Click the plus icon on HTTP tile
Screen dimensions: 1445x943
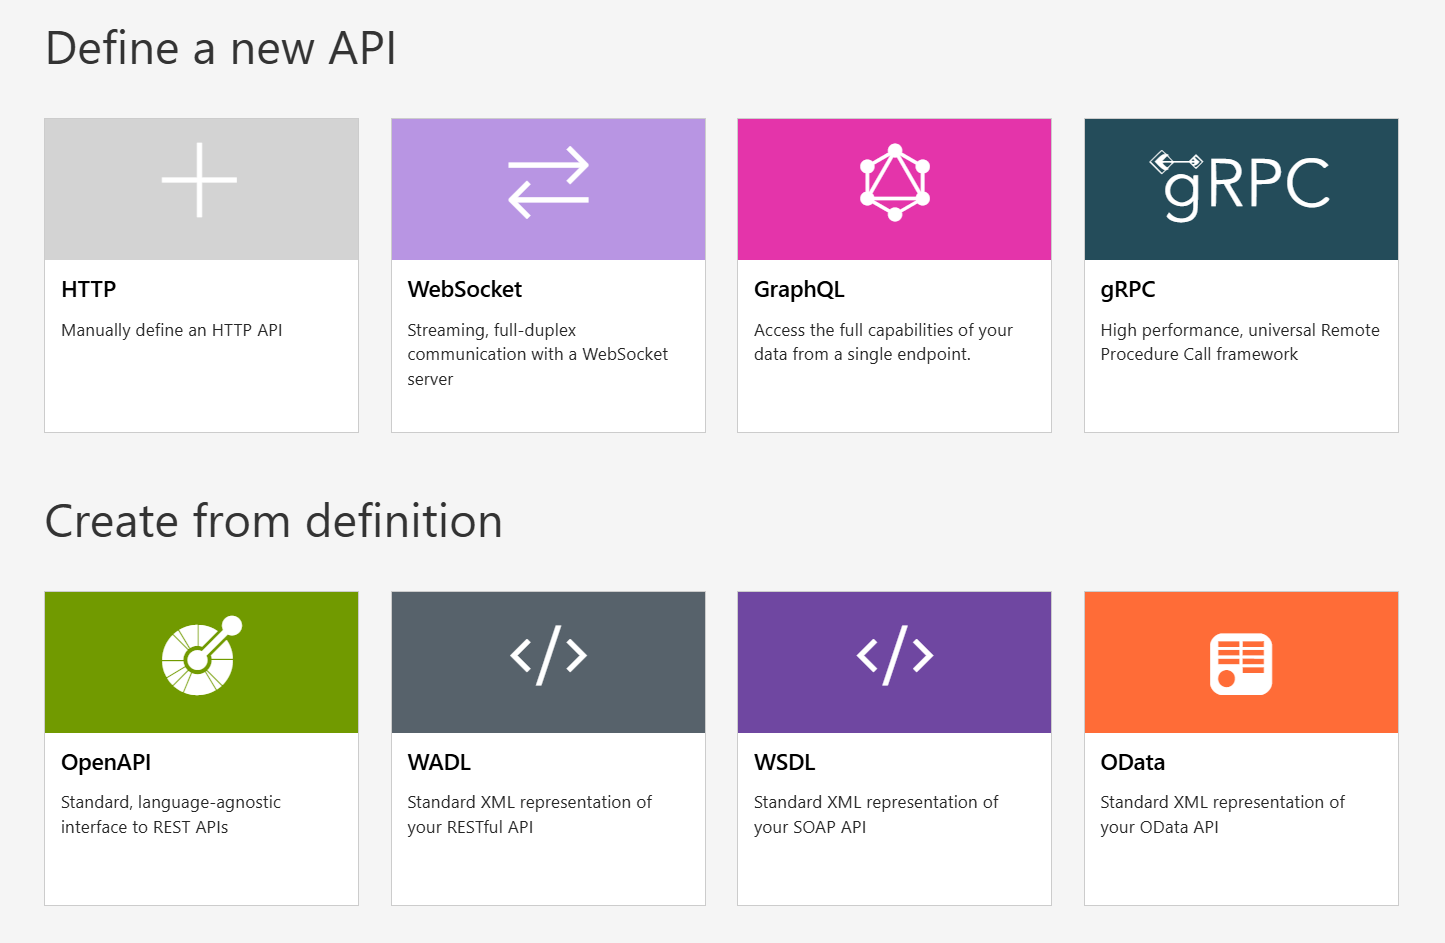(x=200, y=180)
